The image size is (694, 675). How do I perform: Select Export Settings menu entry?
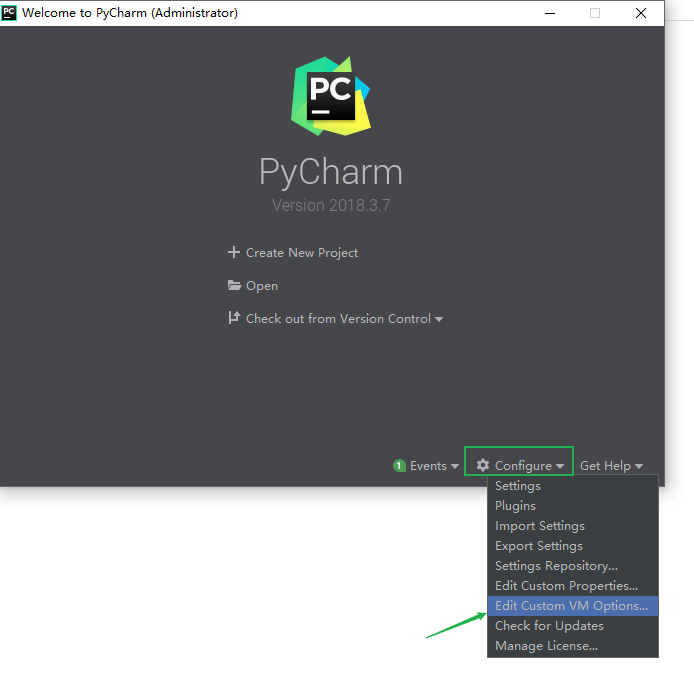pos(573,546)
